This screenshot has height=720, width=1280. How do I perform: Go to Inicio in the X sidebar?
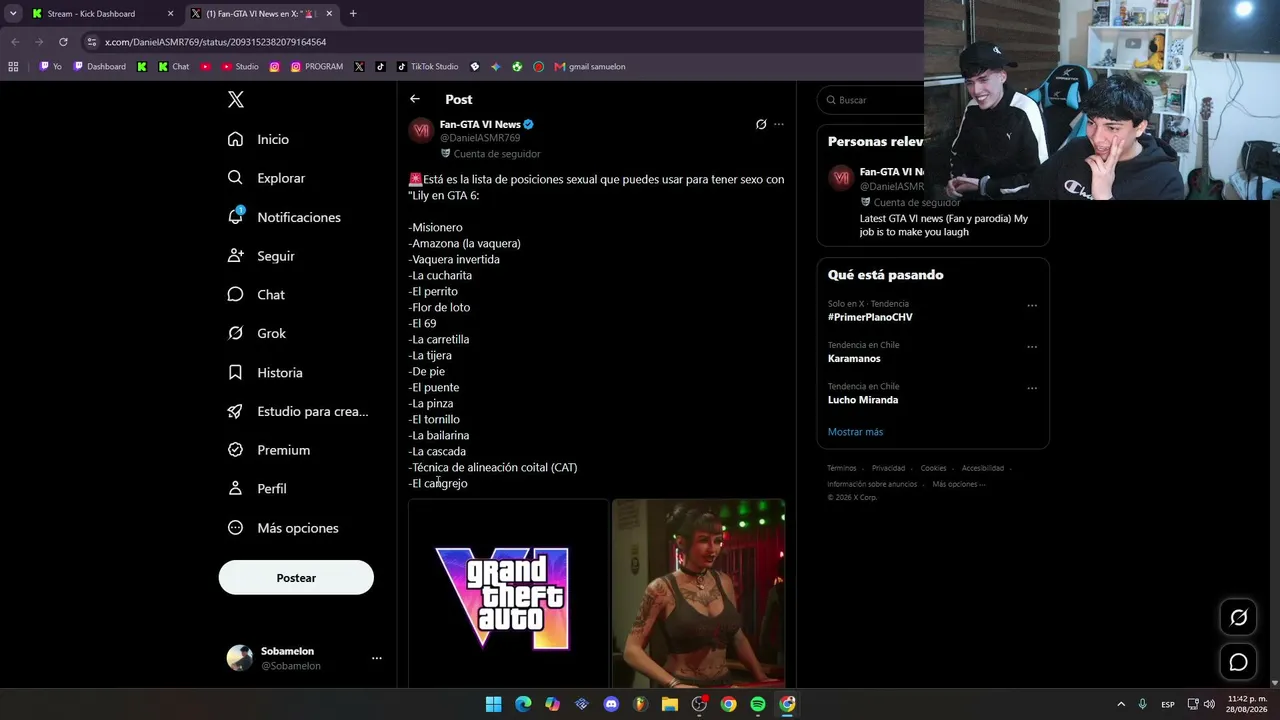pos(258,139)
